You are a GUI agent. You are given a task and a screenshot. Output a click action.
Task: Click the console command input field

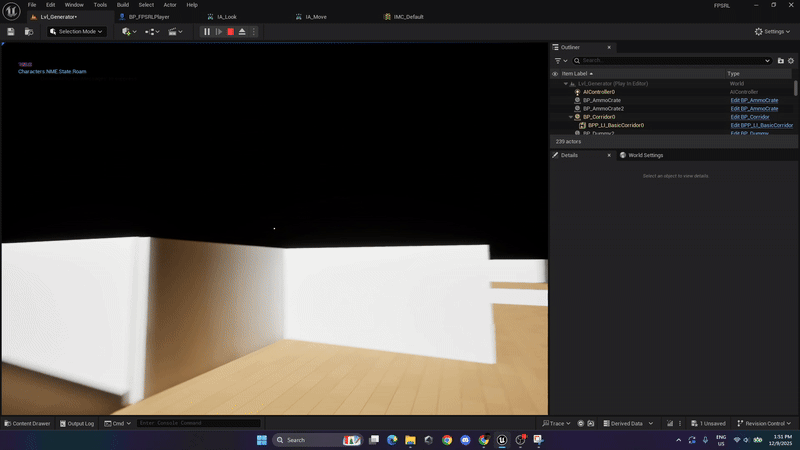[198, 424]
